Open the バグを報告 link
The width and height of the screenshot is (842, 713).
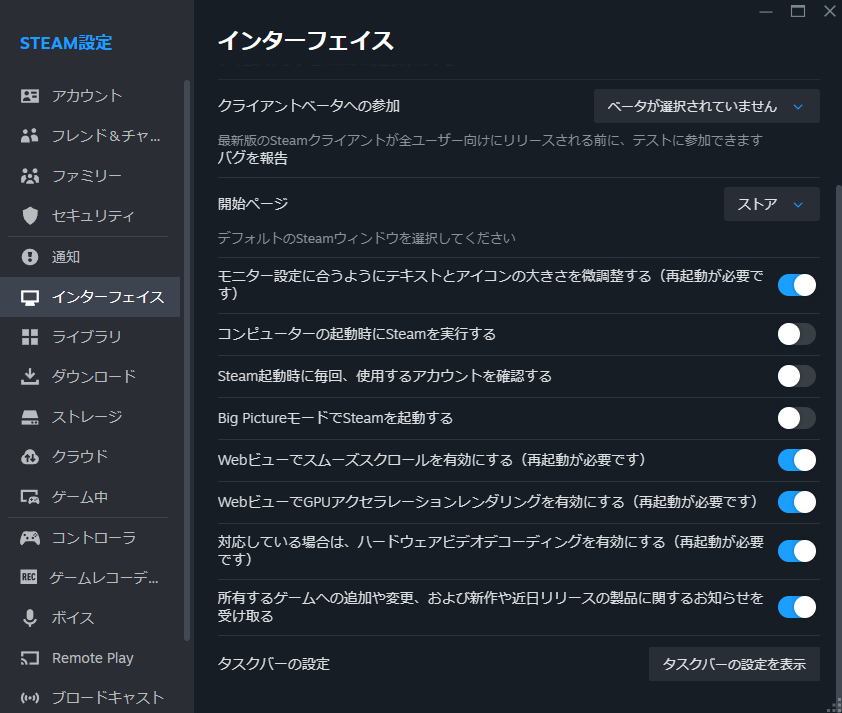coord(253,158)
